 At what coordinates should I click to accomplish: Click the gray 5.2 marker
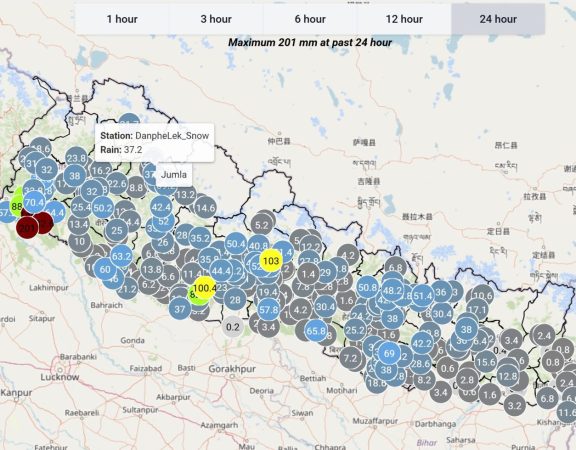coord(262,225)
